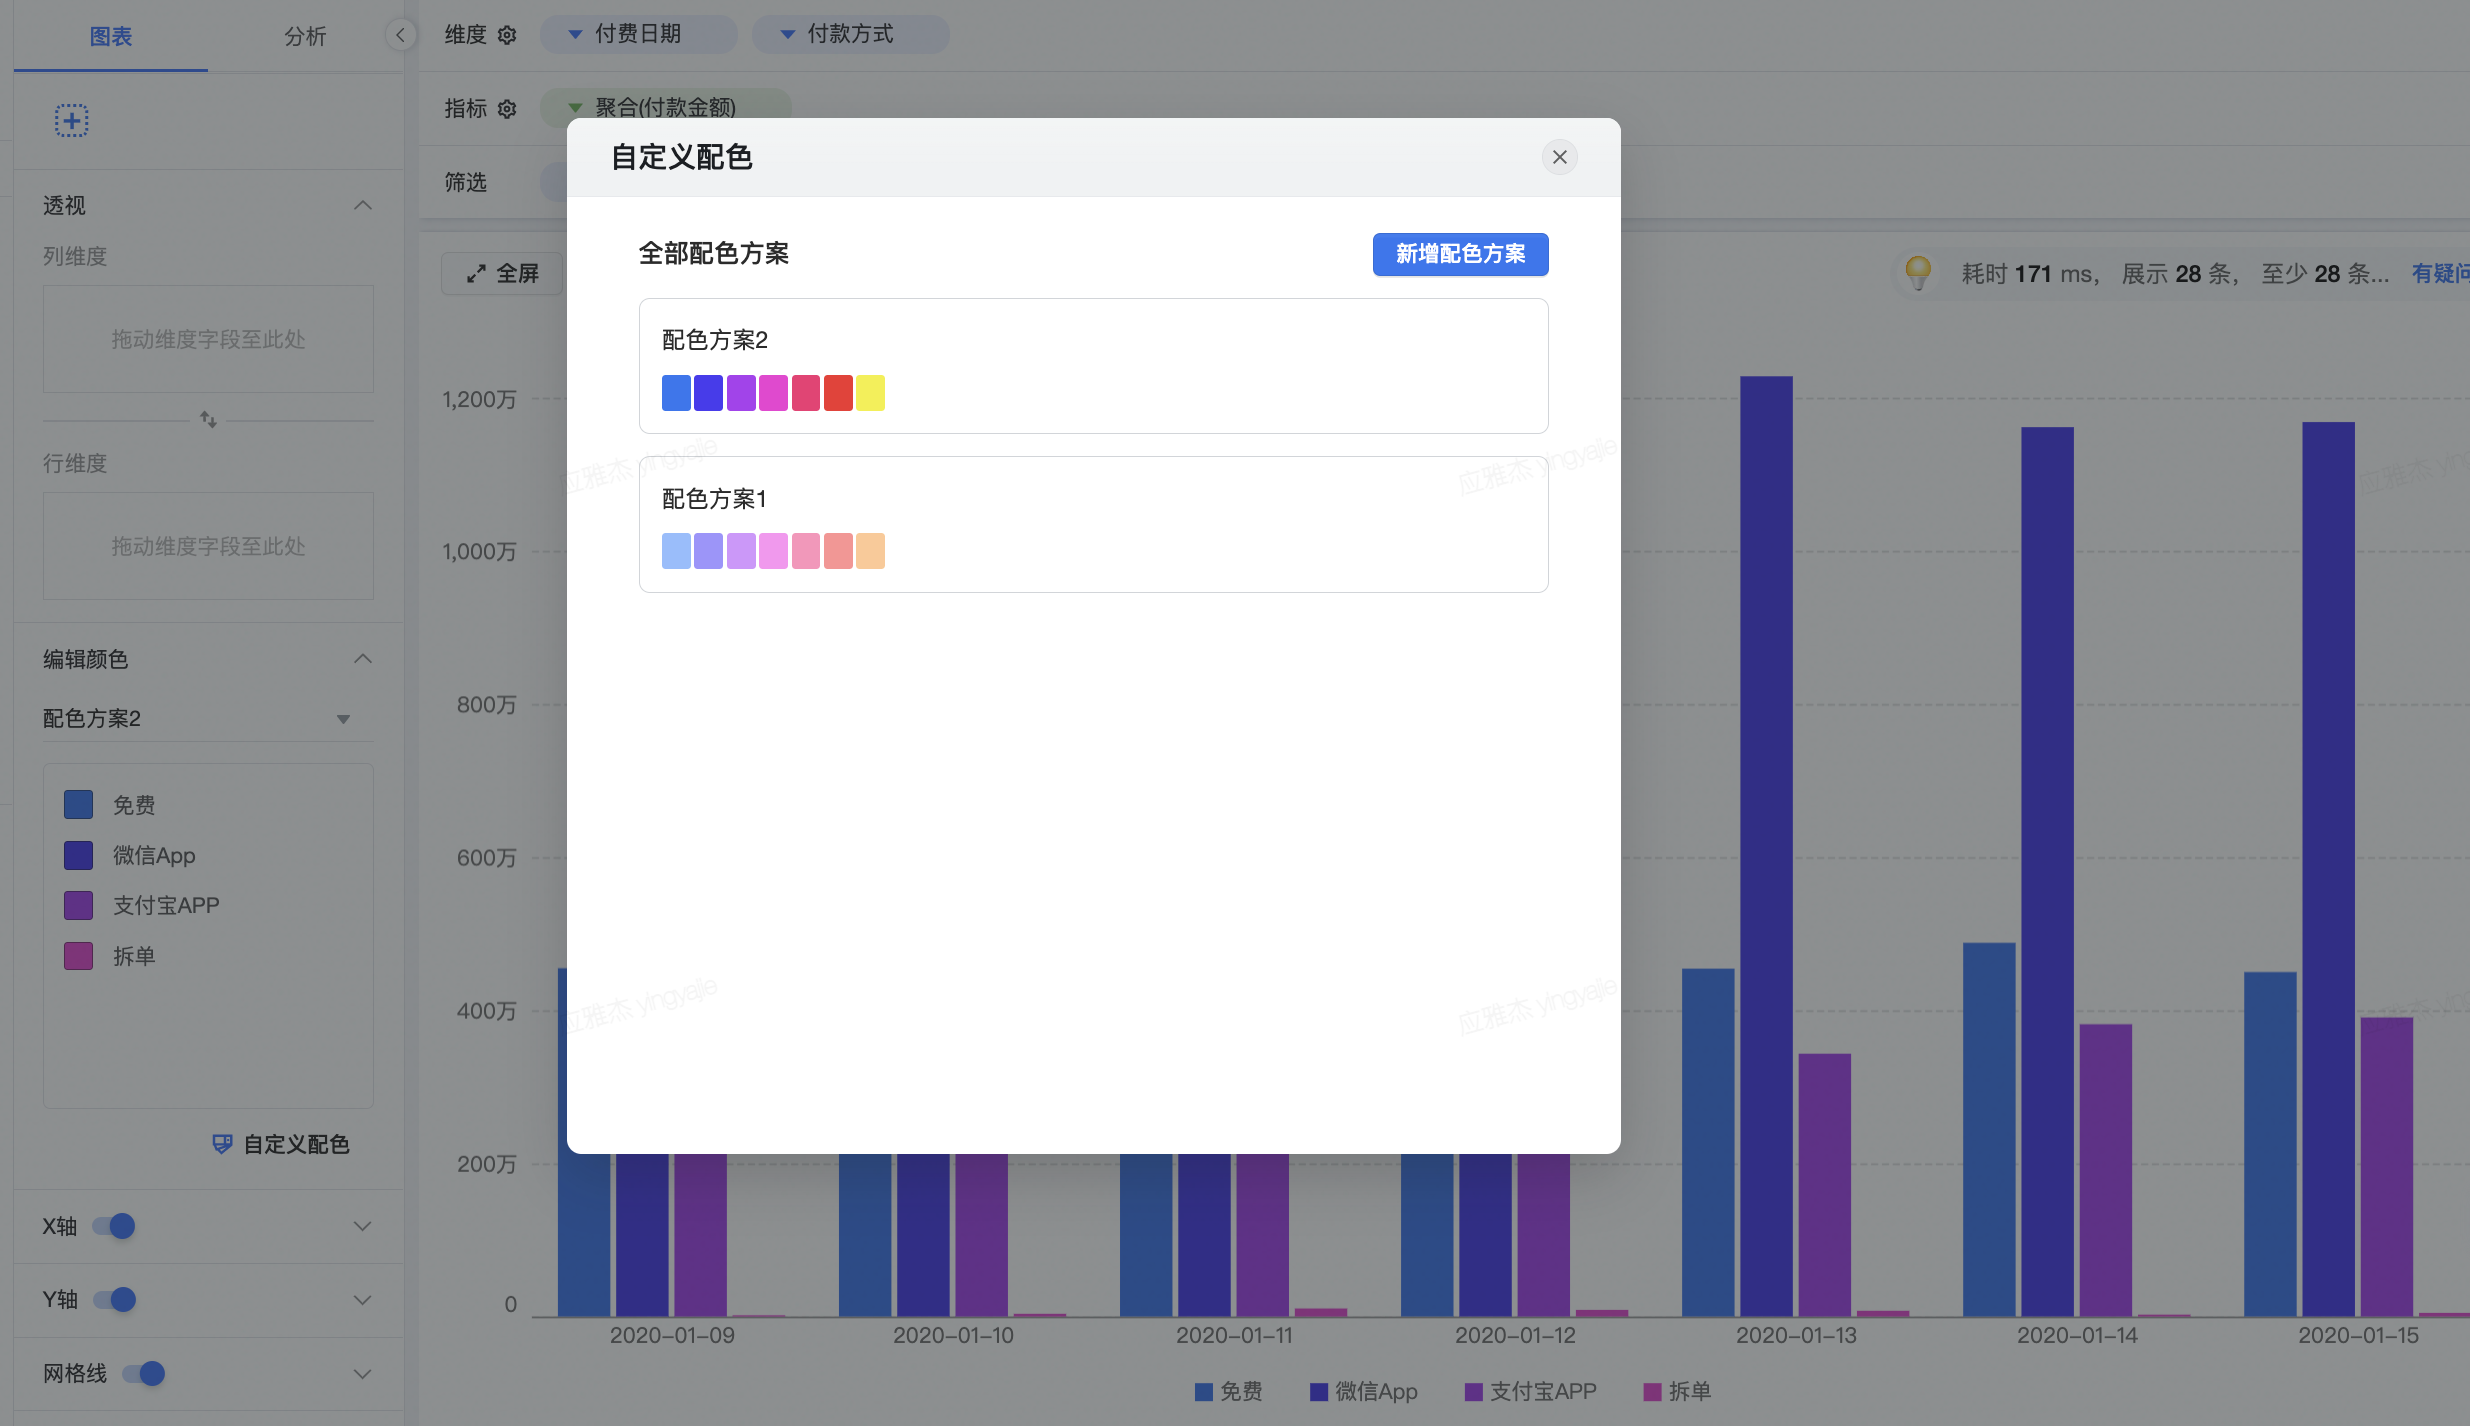Click the 2020-01-14 支付宝APP bar
The height and width of the screenshot is (1426, 2470).
point(2105,1170)
